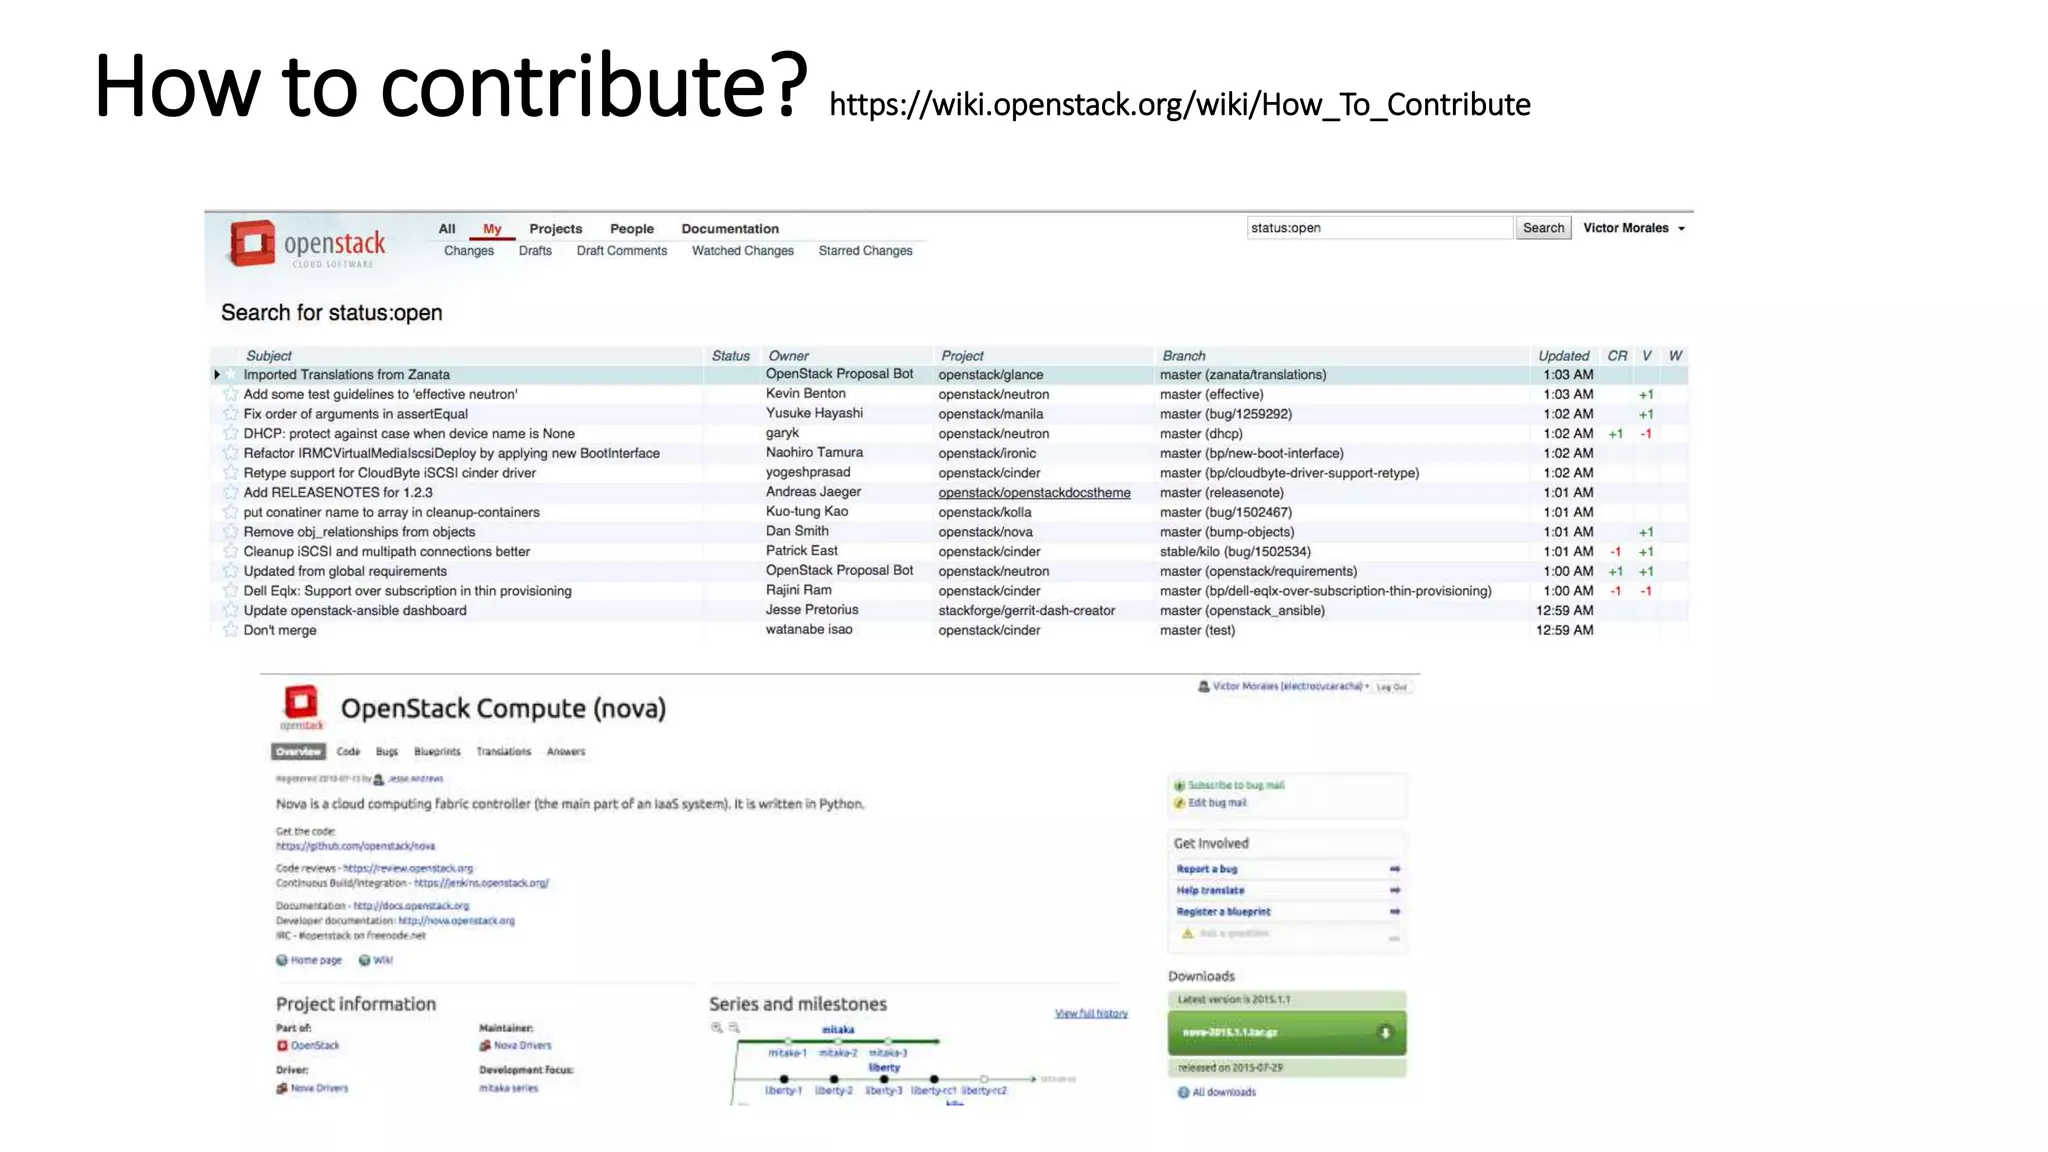Click the person icon beside Jesse Andrews
This screenshot has height=1152, width=2048.
379,779
